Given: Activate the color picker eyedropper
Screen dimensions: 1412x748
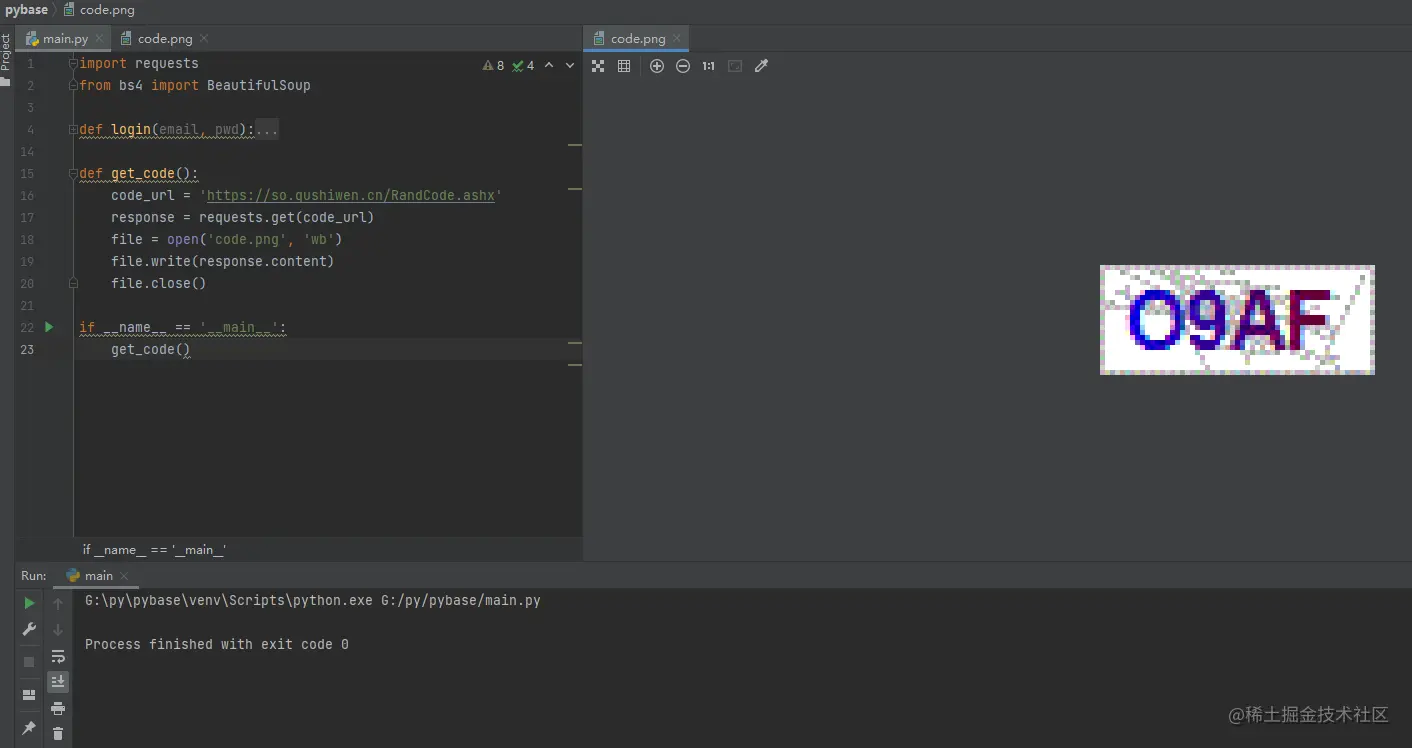Looking at the screenshot, I should coord(761,66).
